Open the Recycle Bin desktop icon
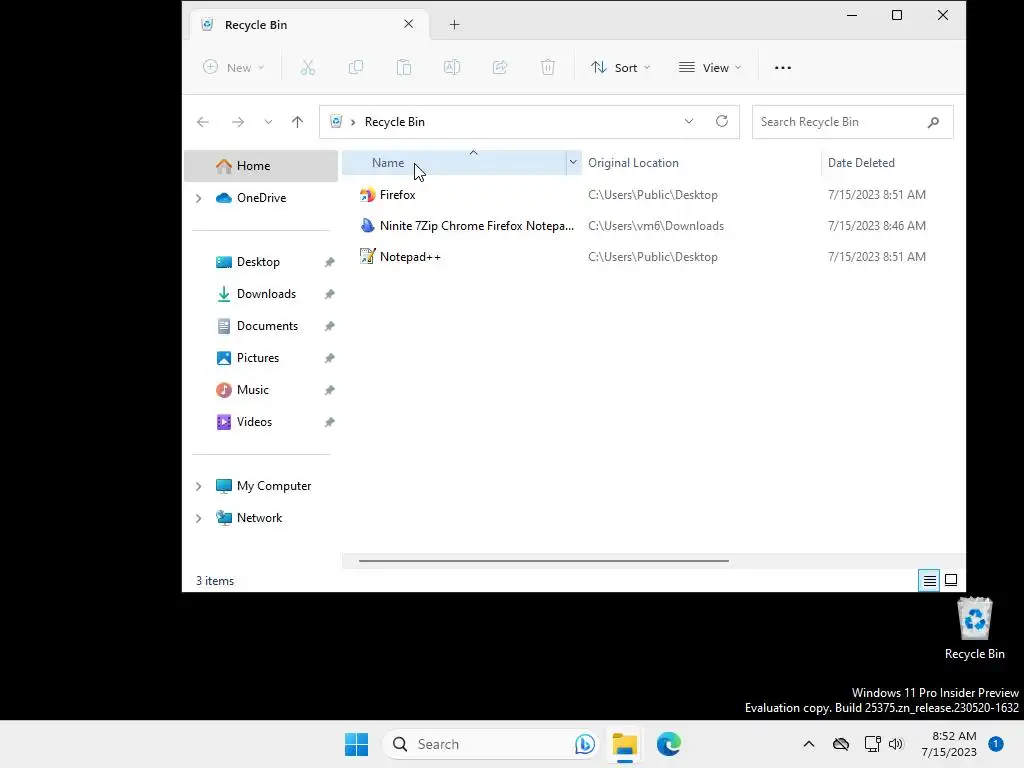 974,628
